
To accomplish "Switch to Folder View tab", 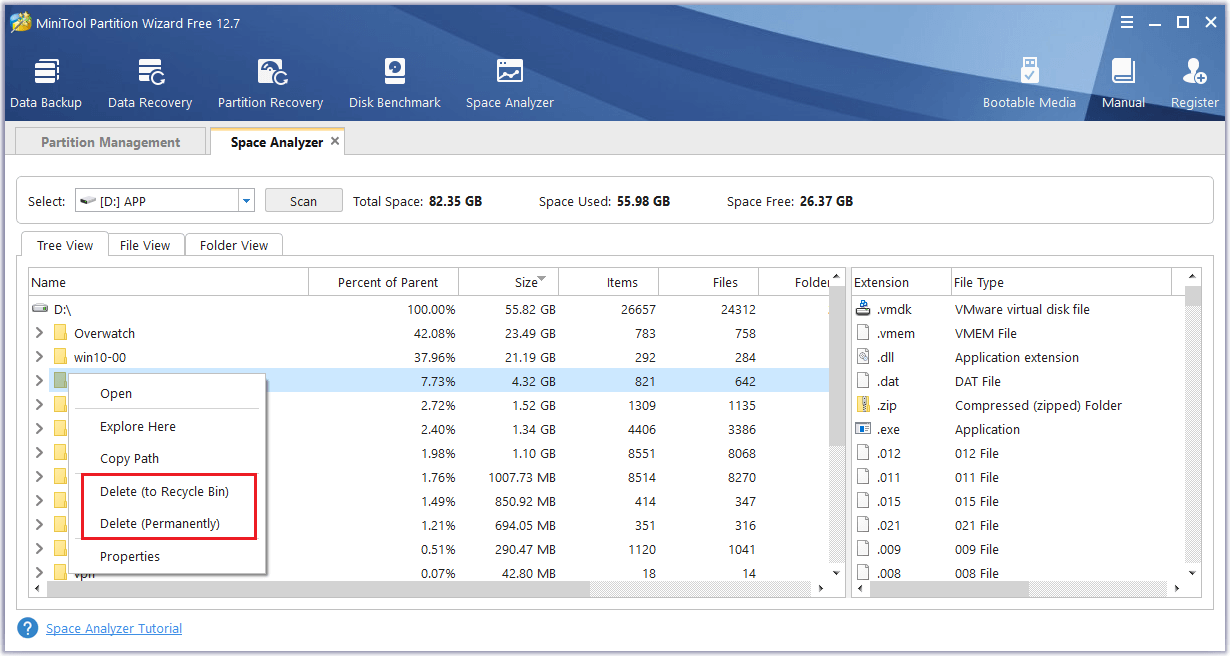I will [x=234, y=245].
